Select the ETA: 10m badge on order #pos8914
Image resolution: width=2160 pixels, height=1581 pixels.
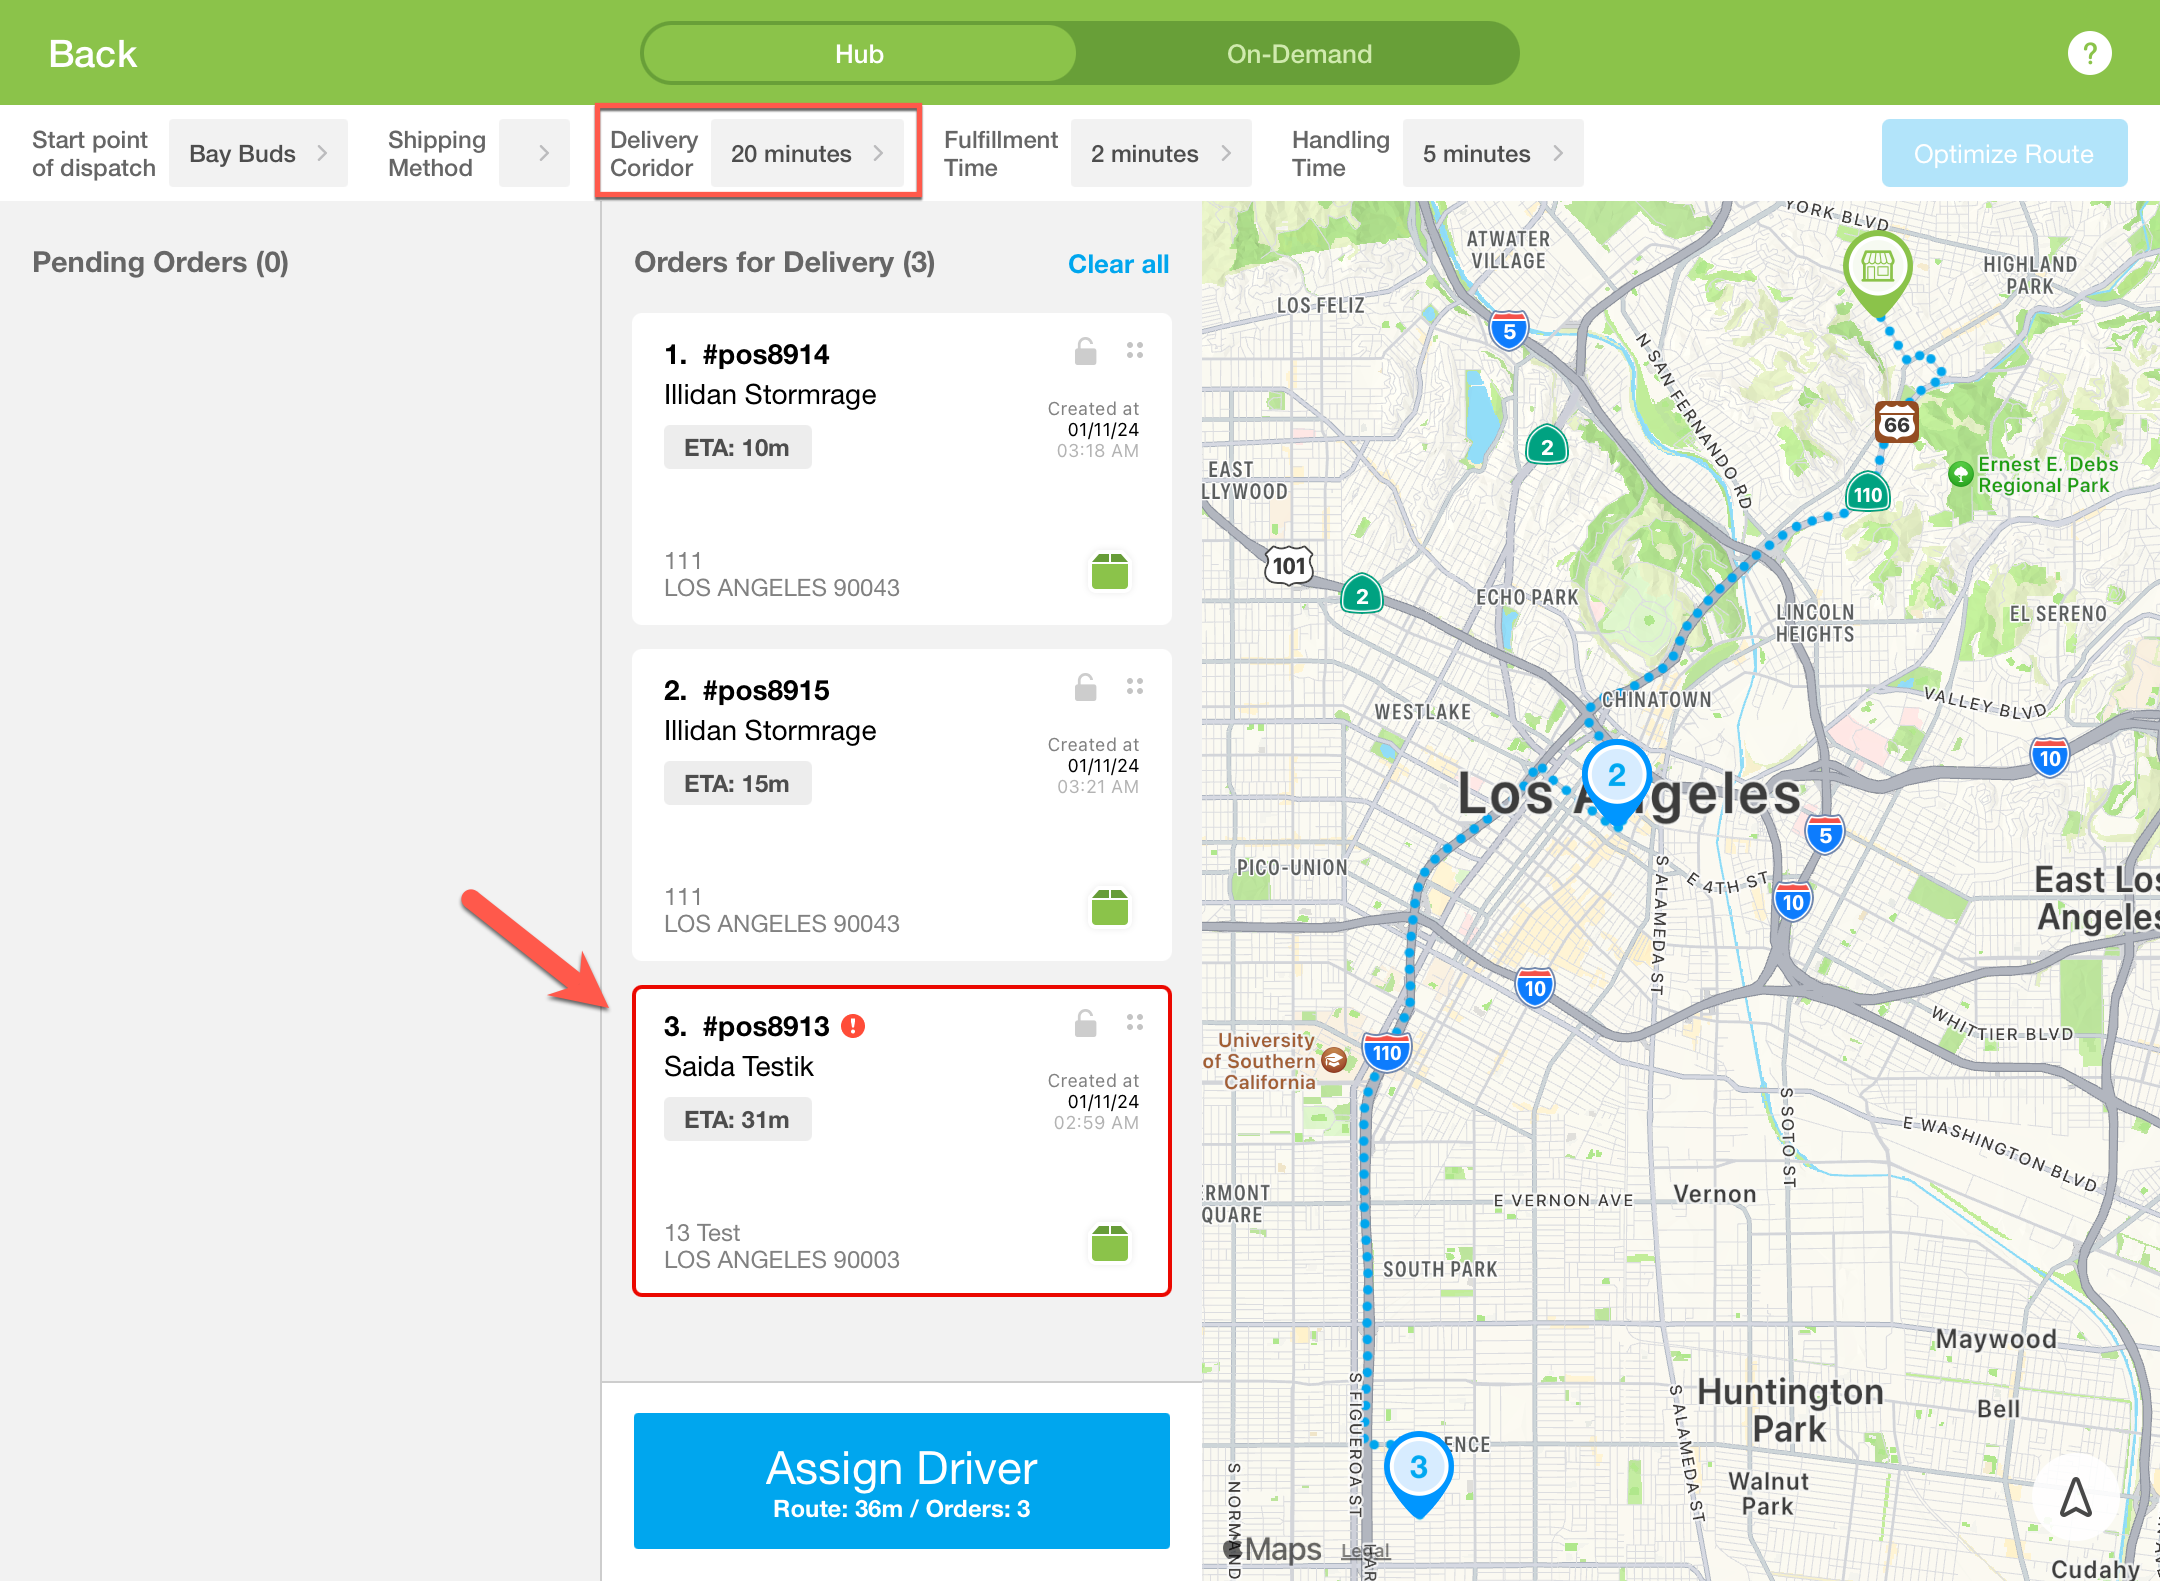(x=737, y=447)
